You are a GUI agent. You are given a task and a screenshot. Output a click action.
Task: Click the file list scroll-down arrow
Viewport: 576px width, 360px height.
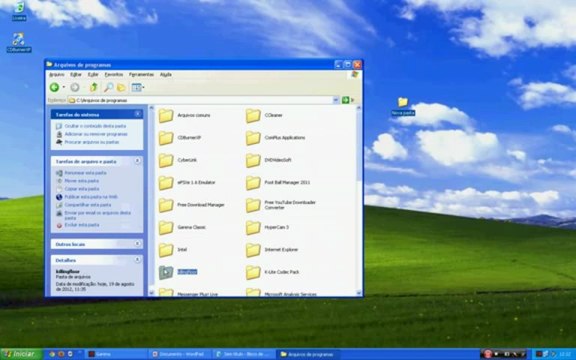(359, 293)
